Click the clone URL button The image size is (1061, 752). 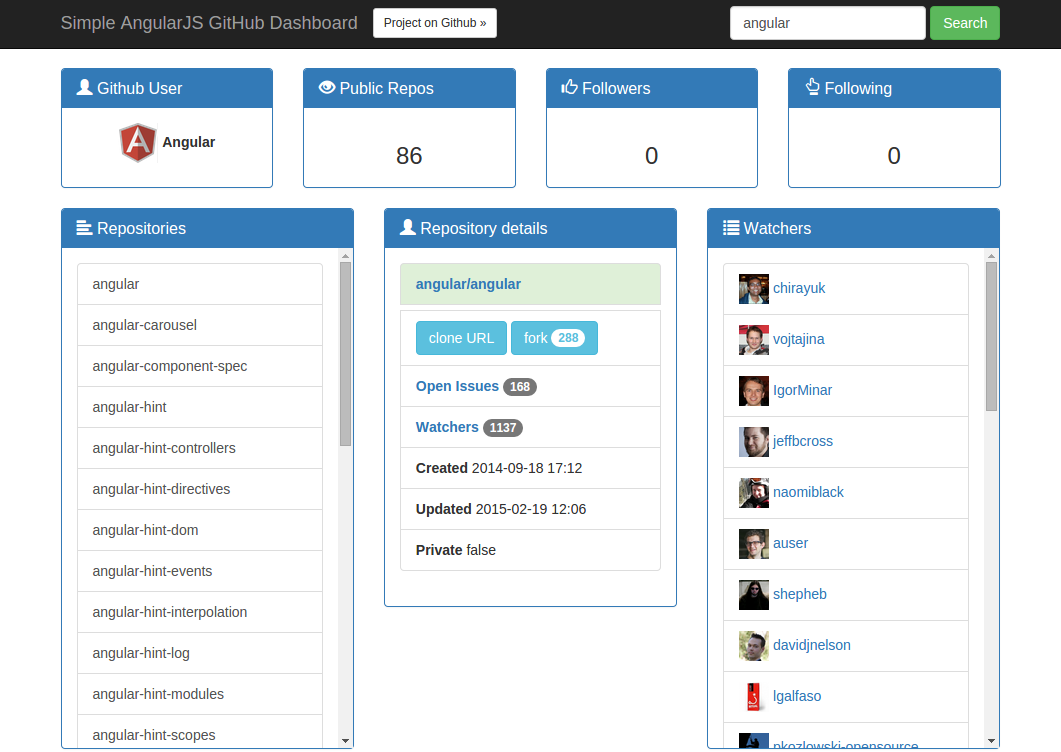[461, 338]
